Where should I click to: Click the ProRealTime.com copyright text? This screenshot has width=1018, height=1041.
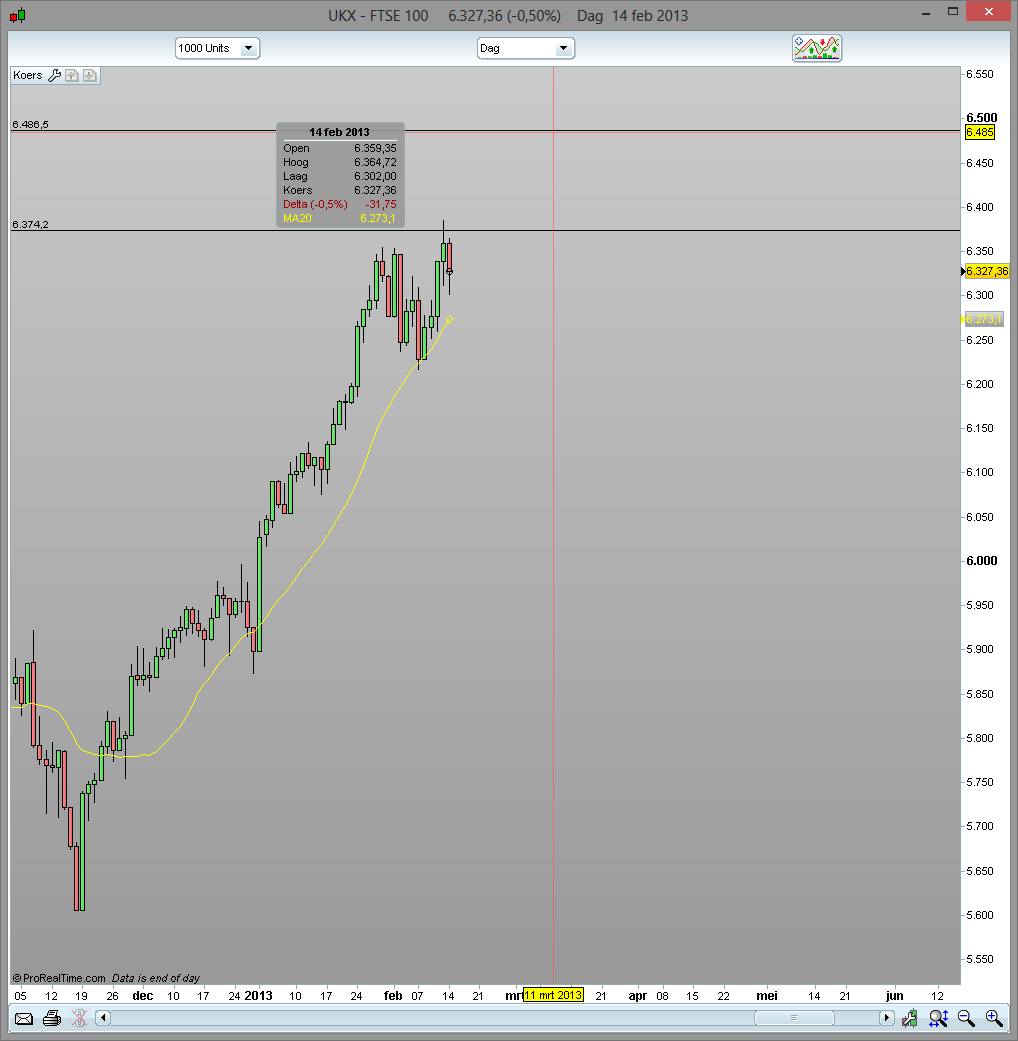(x=59, y=978)
